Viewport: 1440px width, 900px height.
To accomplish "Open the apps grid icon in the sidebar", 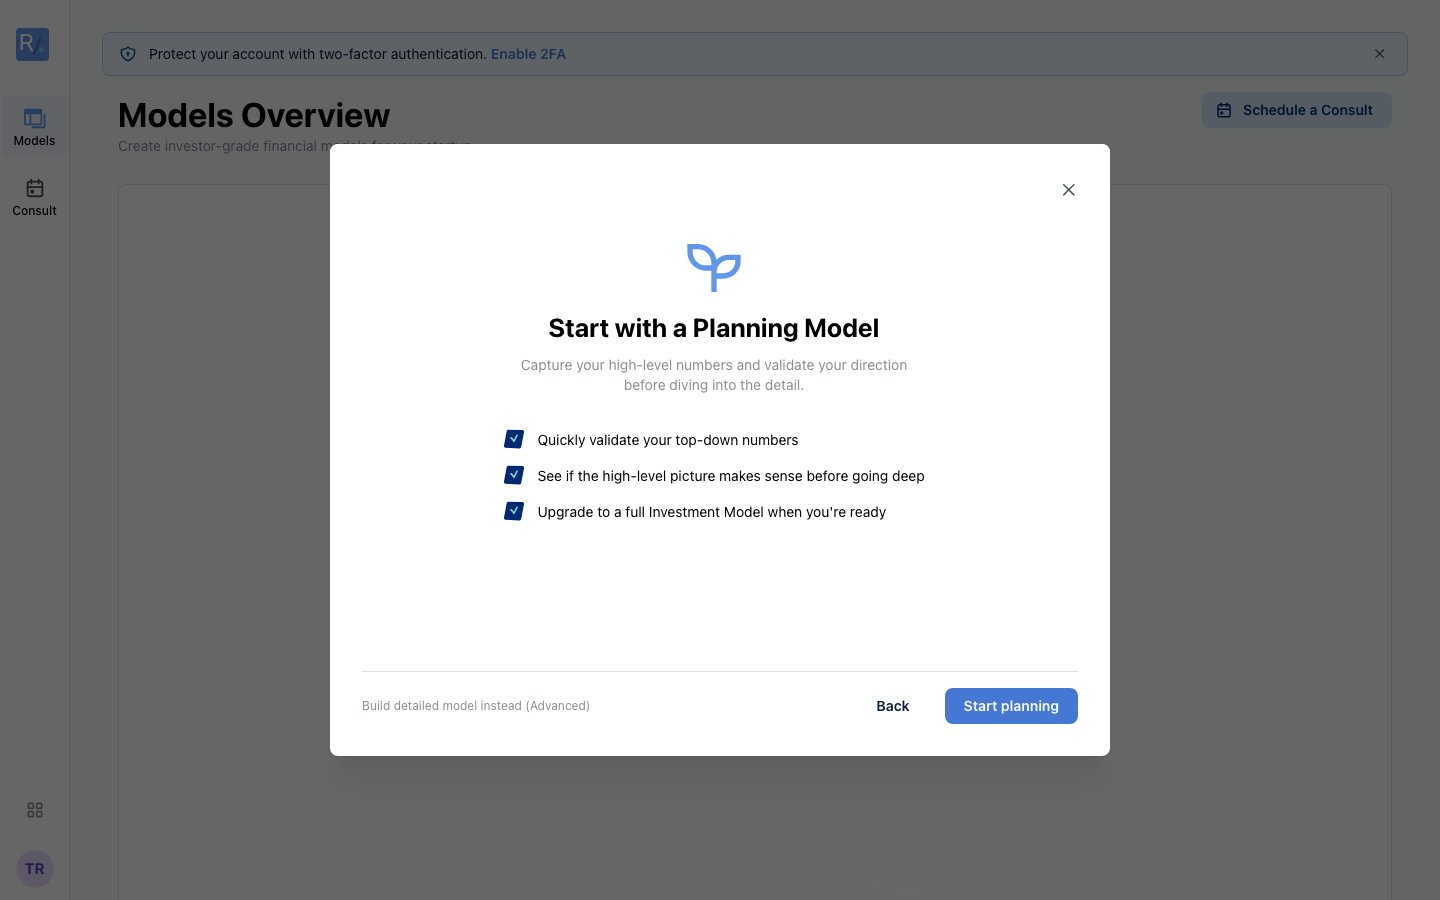I will 35,810.
